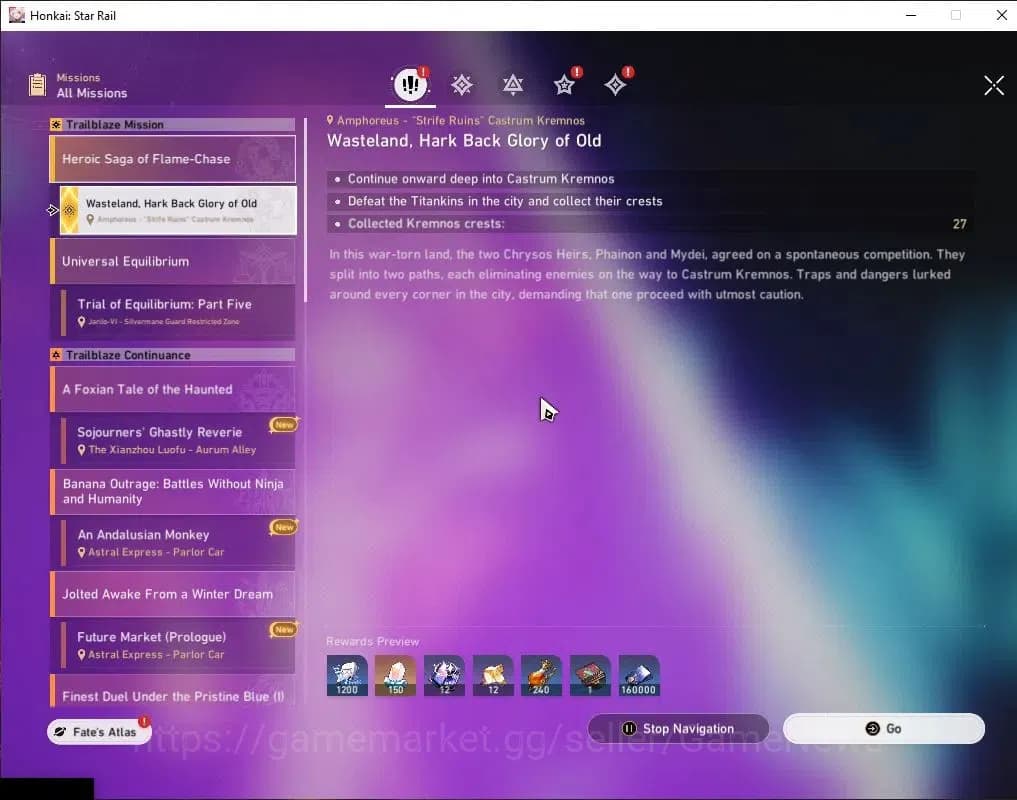1017x800 pixels.
Task: Click the Trailblaze Mission section header icon
Action: click(x=56, y=125)
